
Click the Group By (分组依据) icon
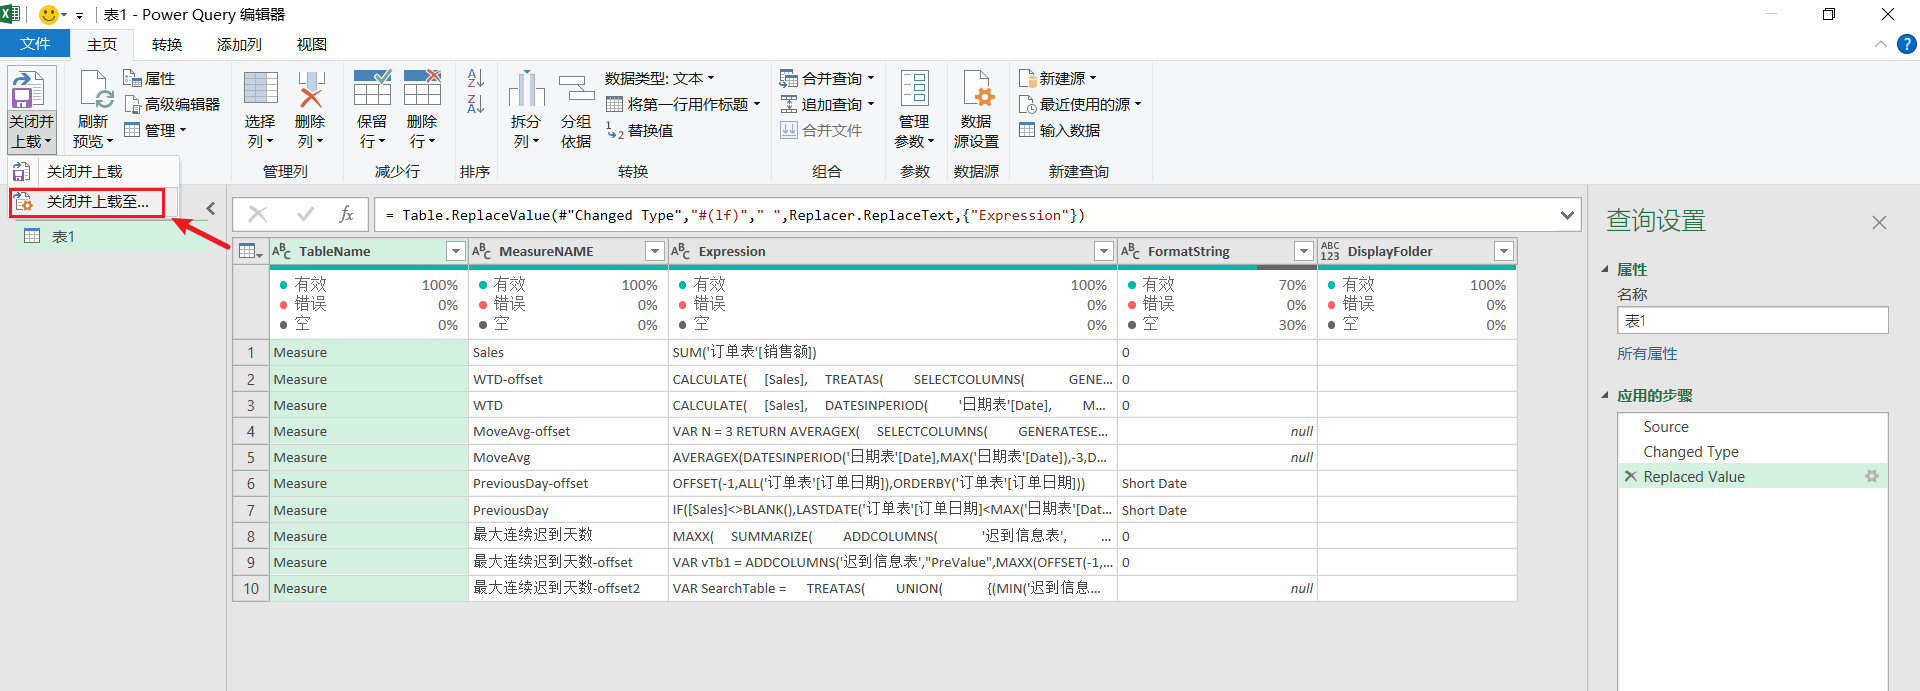click(576, 89)
